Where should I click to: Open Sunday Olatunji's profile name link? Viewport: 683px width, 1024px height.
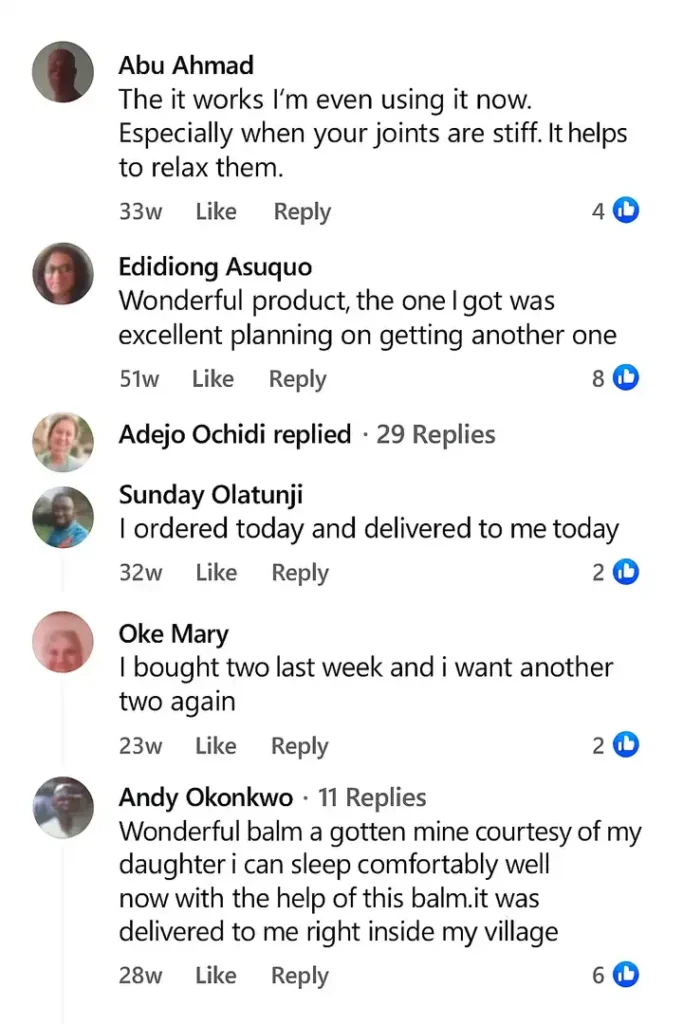pos(211,495)
